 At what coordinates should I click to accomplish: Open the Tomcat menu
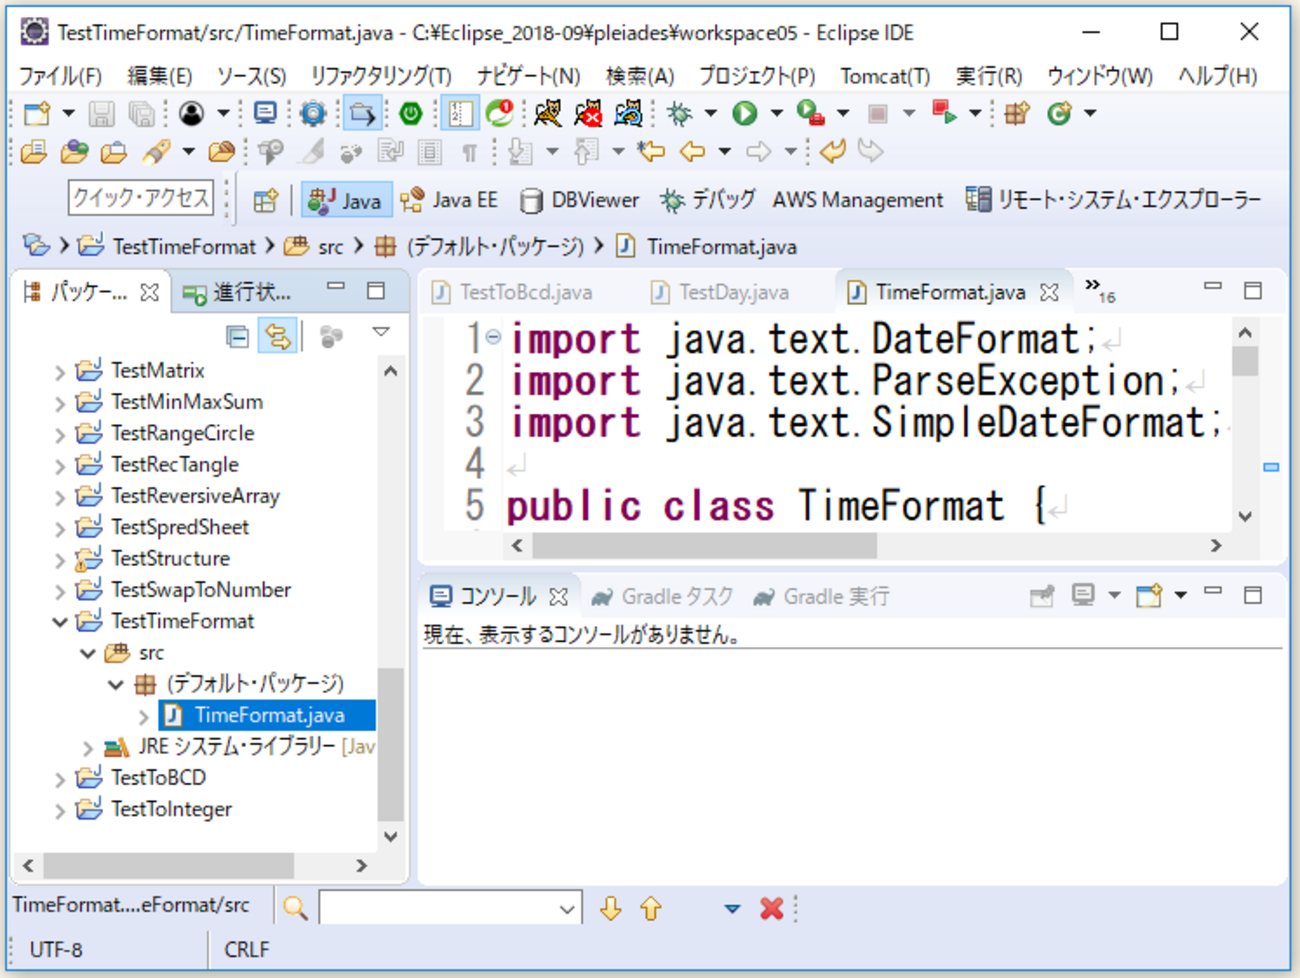coord(884,75)
